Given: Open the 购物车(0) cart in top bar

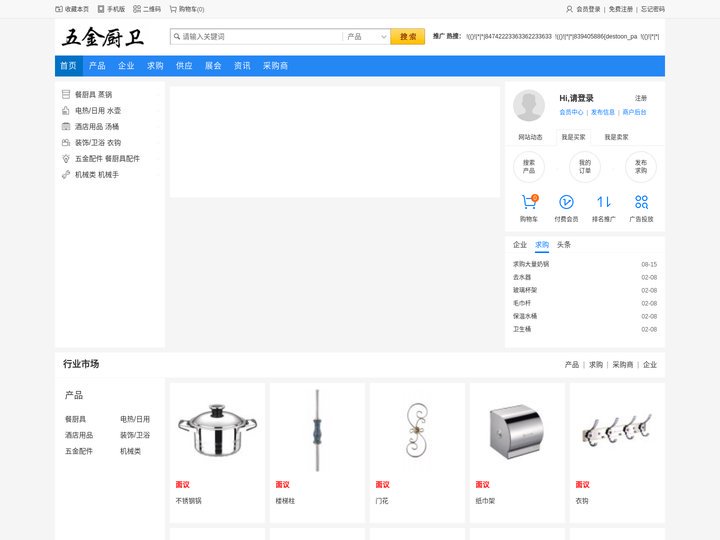Looking at the screenshot, I should 187,9.
